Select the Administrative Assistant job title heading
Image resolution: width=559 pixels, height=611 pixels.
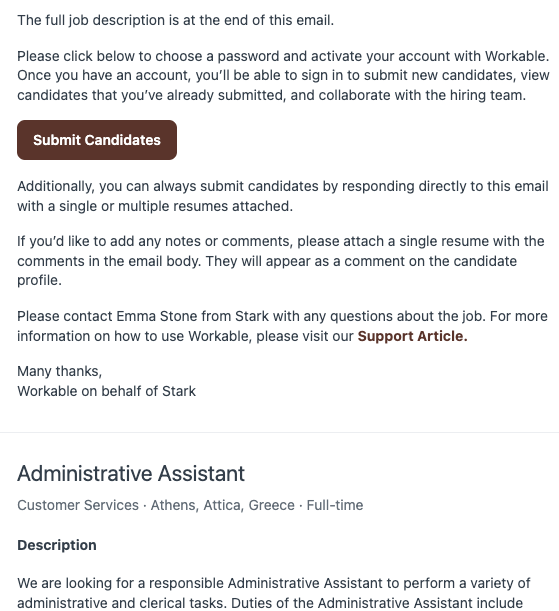coord(131,473)
